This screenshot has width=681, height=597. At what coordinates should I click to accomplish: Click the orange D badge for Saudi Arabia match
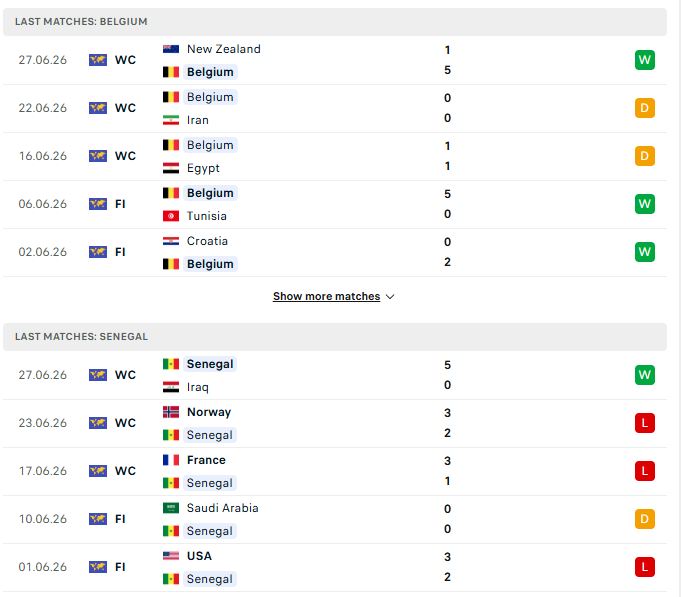(x=645, y=519)
